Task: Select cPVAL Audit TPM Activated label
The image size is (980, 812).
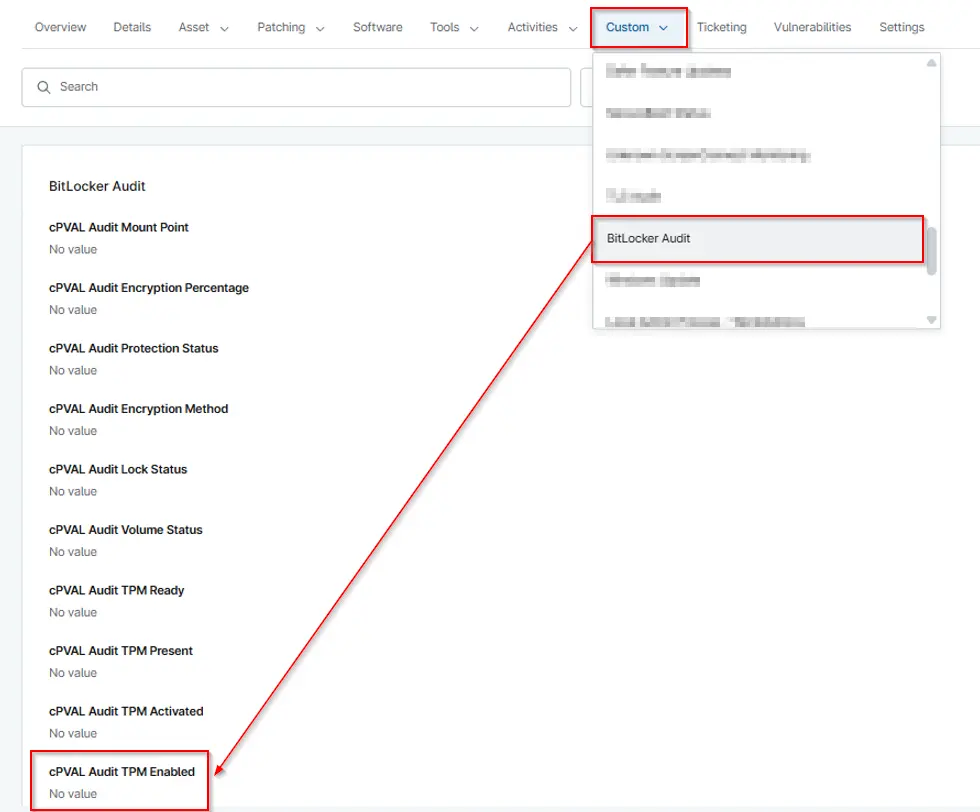Action: click(x=126, y=711)
